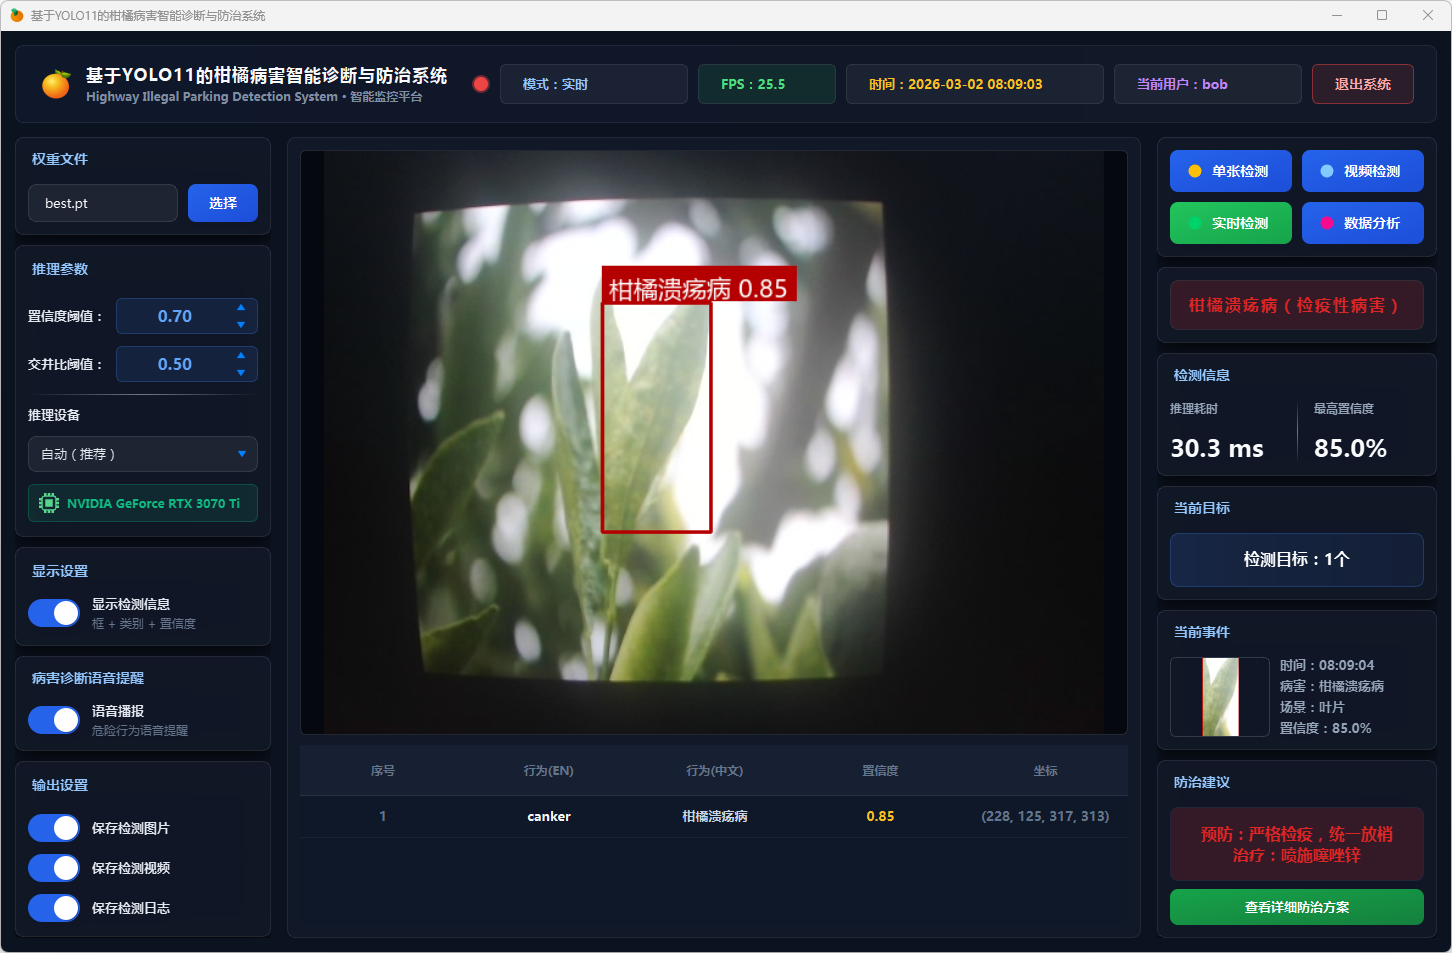Viewport: 1452px width, 953px height.
Task: Toggle the 保存检测视频 switch
Action: click(x=54, y=868)
